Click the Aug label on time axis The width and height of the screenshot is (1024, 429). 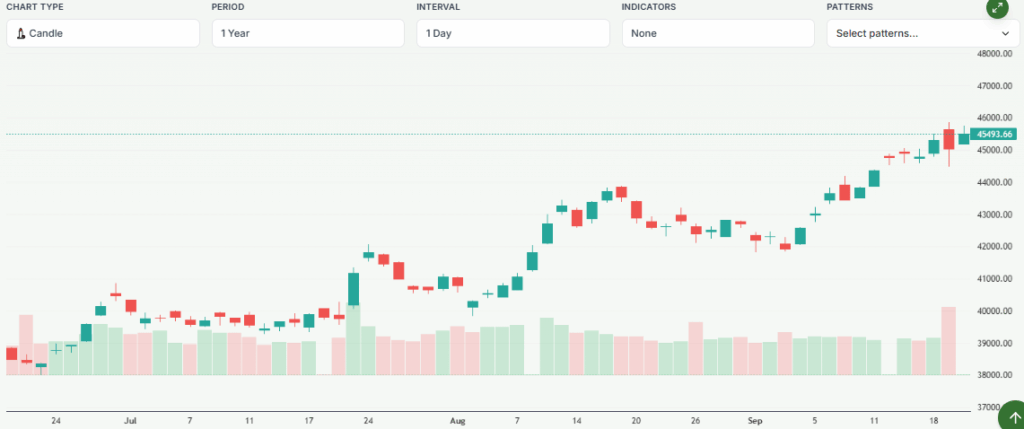pyautogui.click(x=458, y=421)
